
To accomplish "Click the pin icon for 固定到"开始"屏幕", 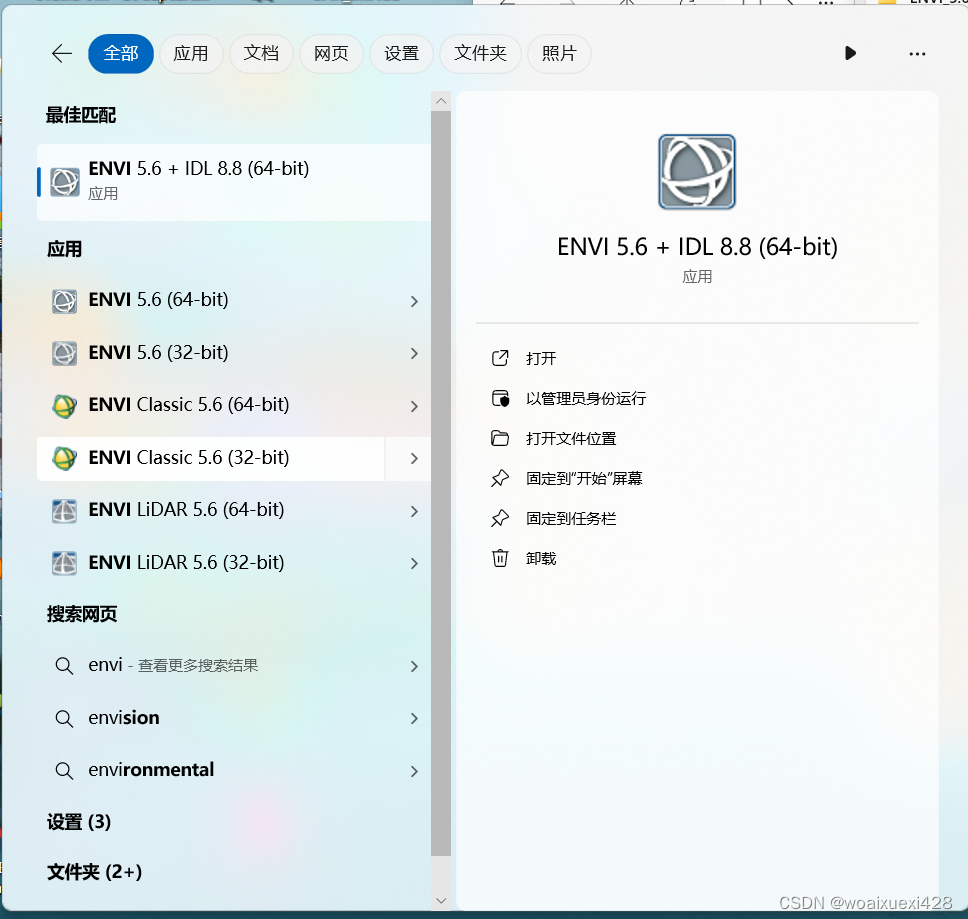I will (x=499, y=478).
